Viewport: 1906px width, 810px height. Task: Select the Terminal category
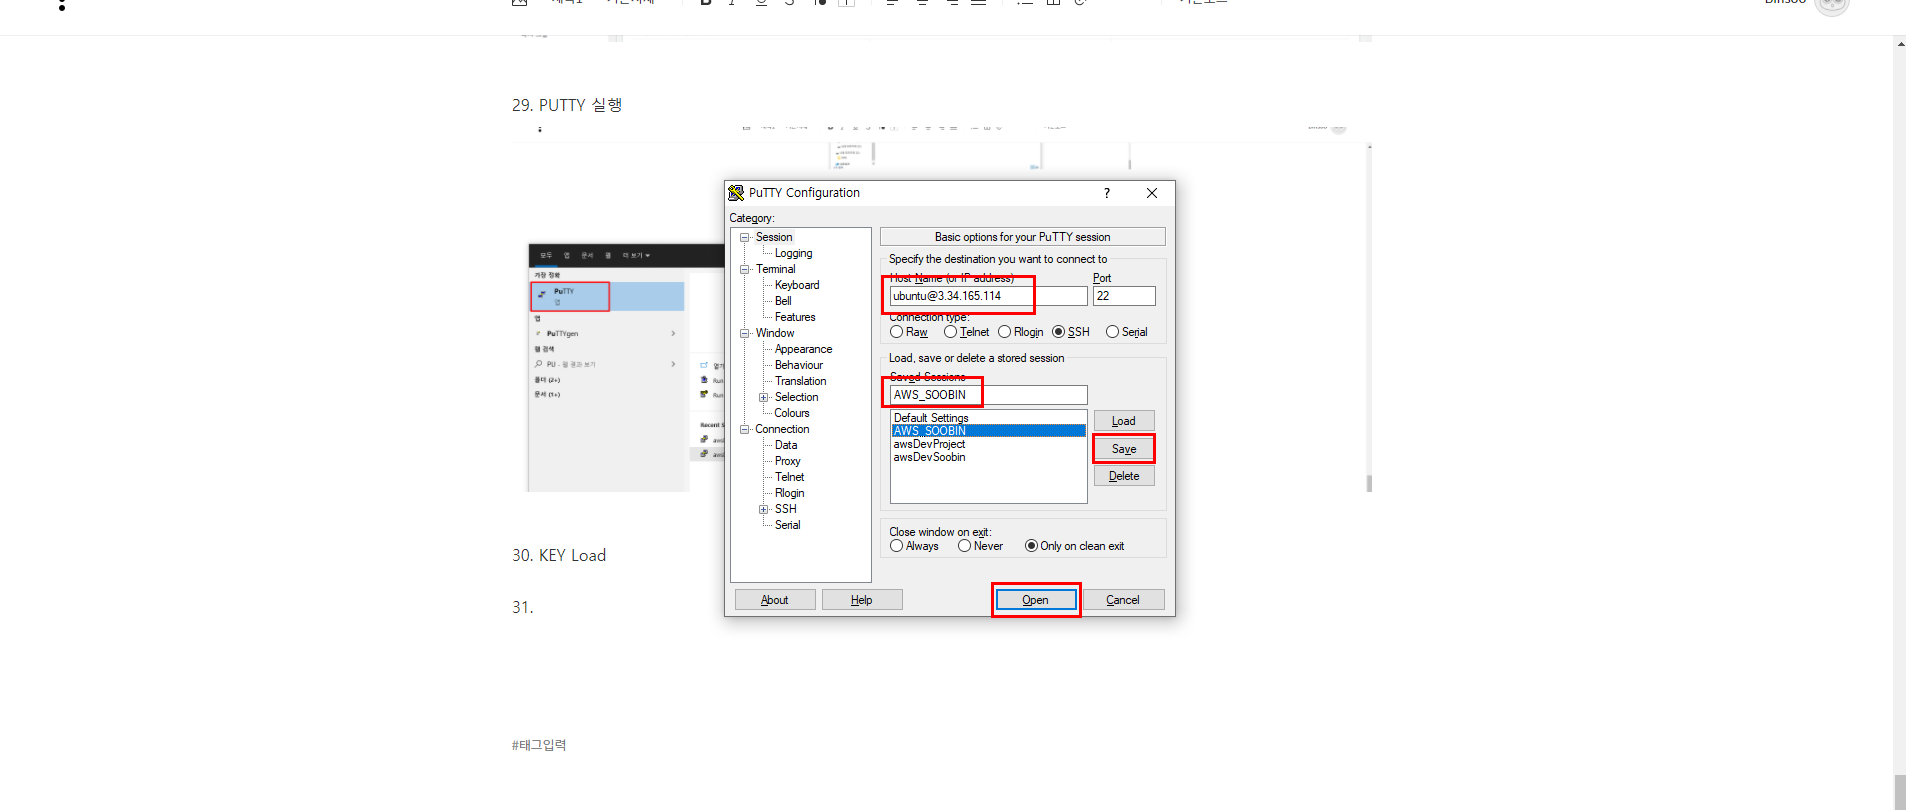[776, 269]
